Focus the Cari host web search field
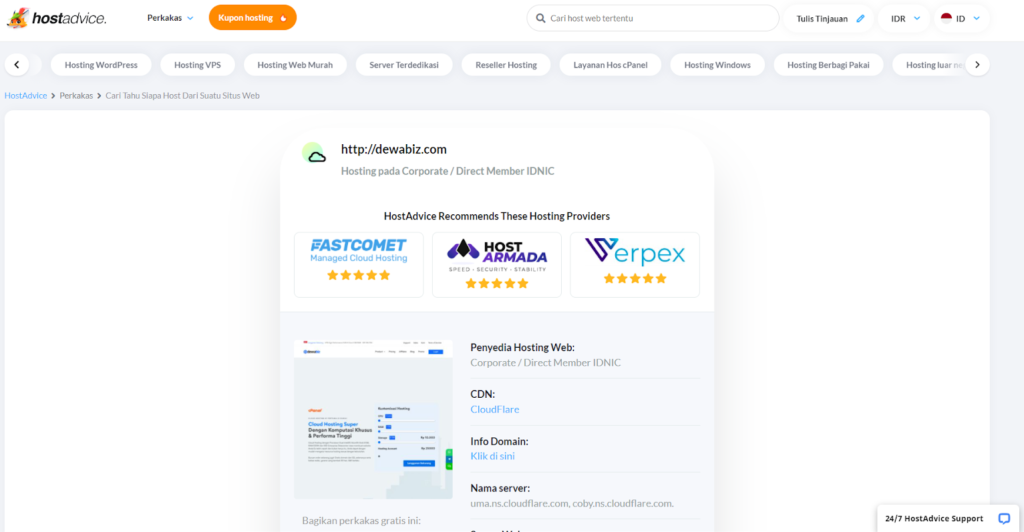1024x532 pixels. [x=660, y=18]
